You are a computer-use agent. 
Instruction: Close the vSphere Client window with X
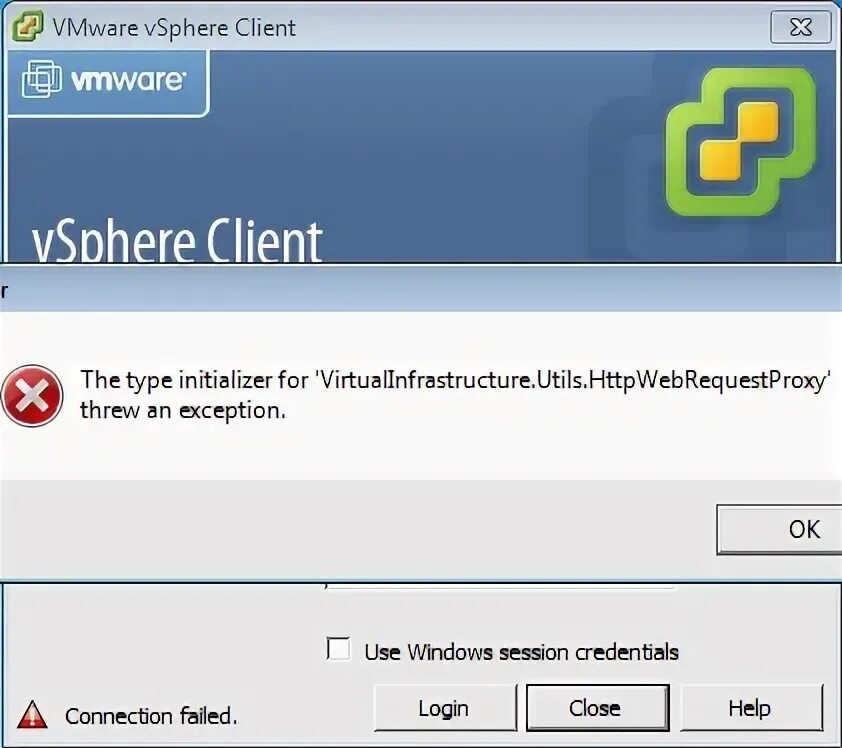click(801, 27)
